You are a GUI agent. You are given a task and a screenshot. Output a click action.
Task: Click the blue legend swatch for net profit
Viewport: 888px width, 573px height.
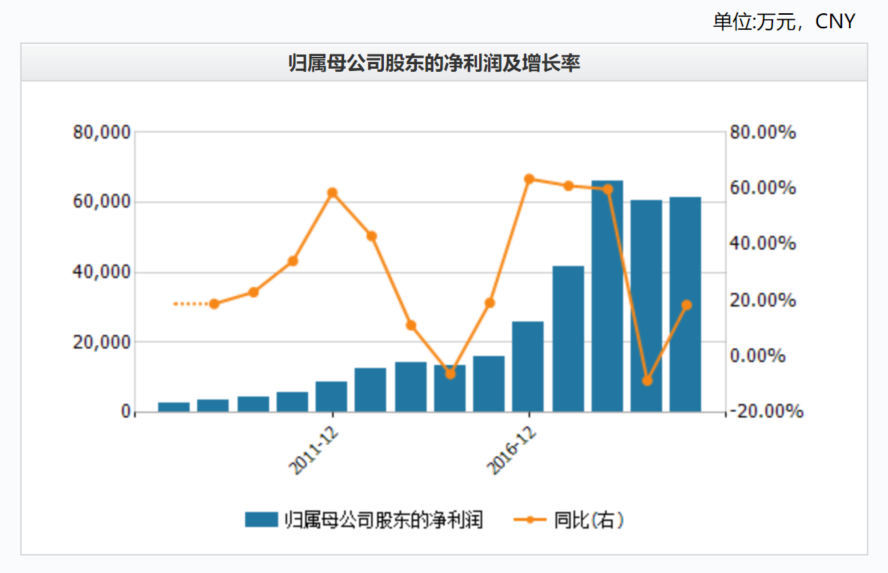[x=261, y=519]
